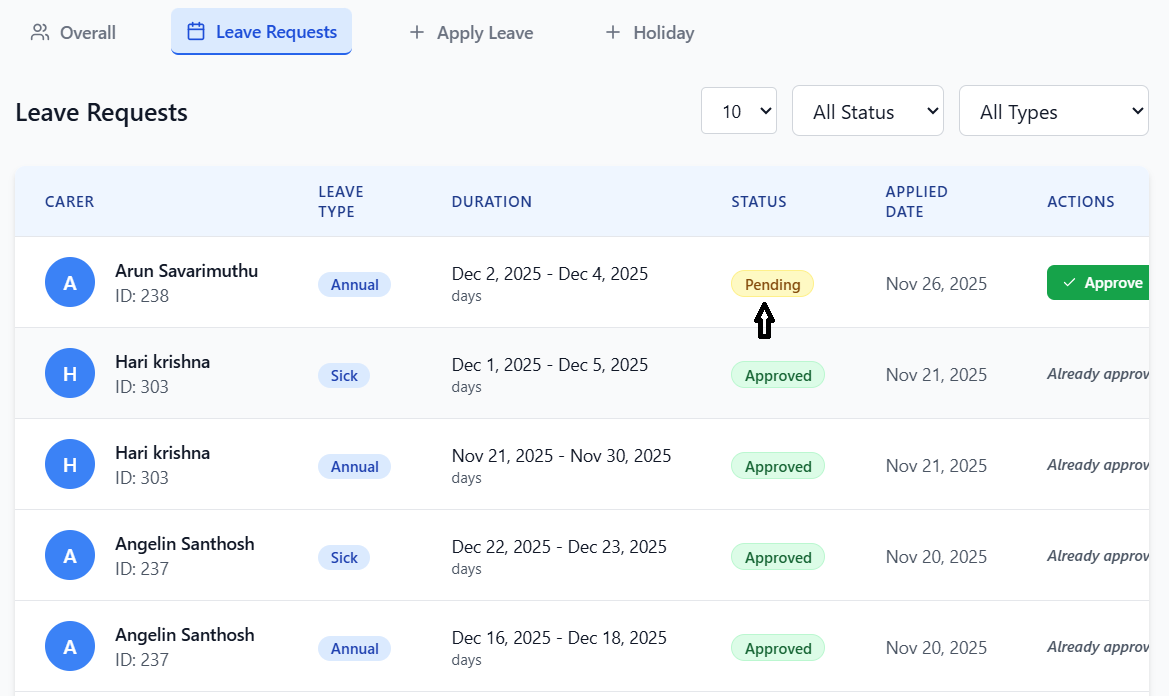This screenshot has width=1169, height=696.
Task: Open the rows-per-page dropdown showing 10
Action: click(739, 111)
